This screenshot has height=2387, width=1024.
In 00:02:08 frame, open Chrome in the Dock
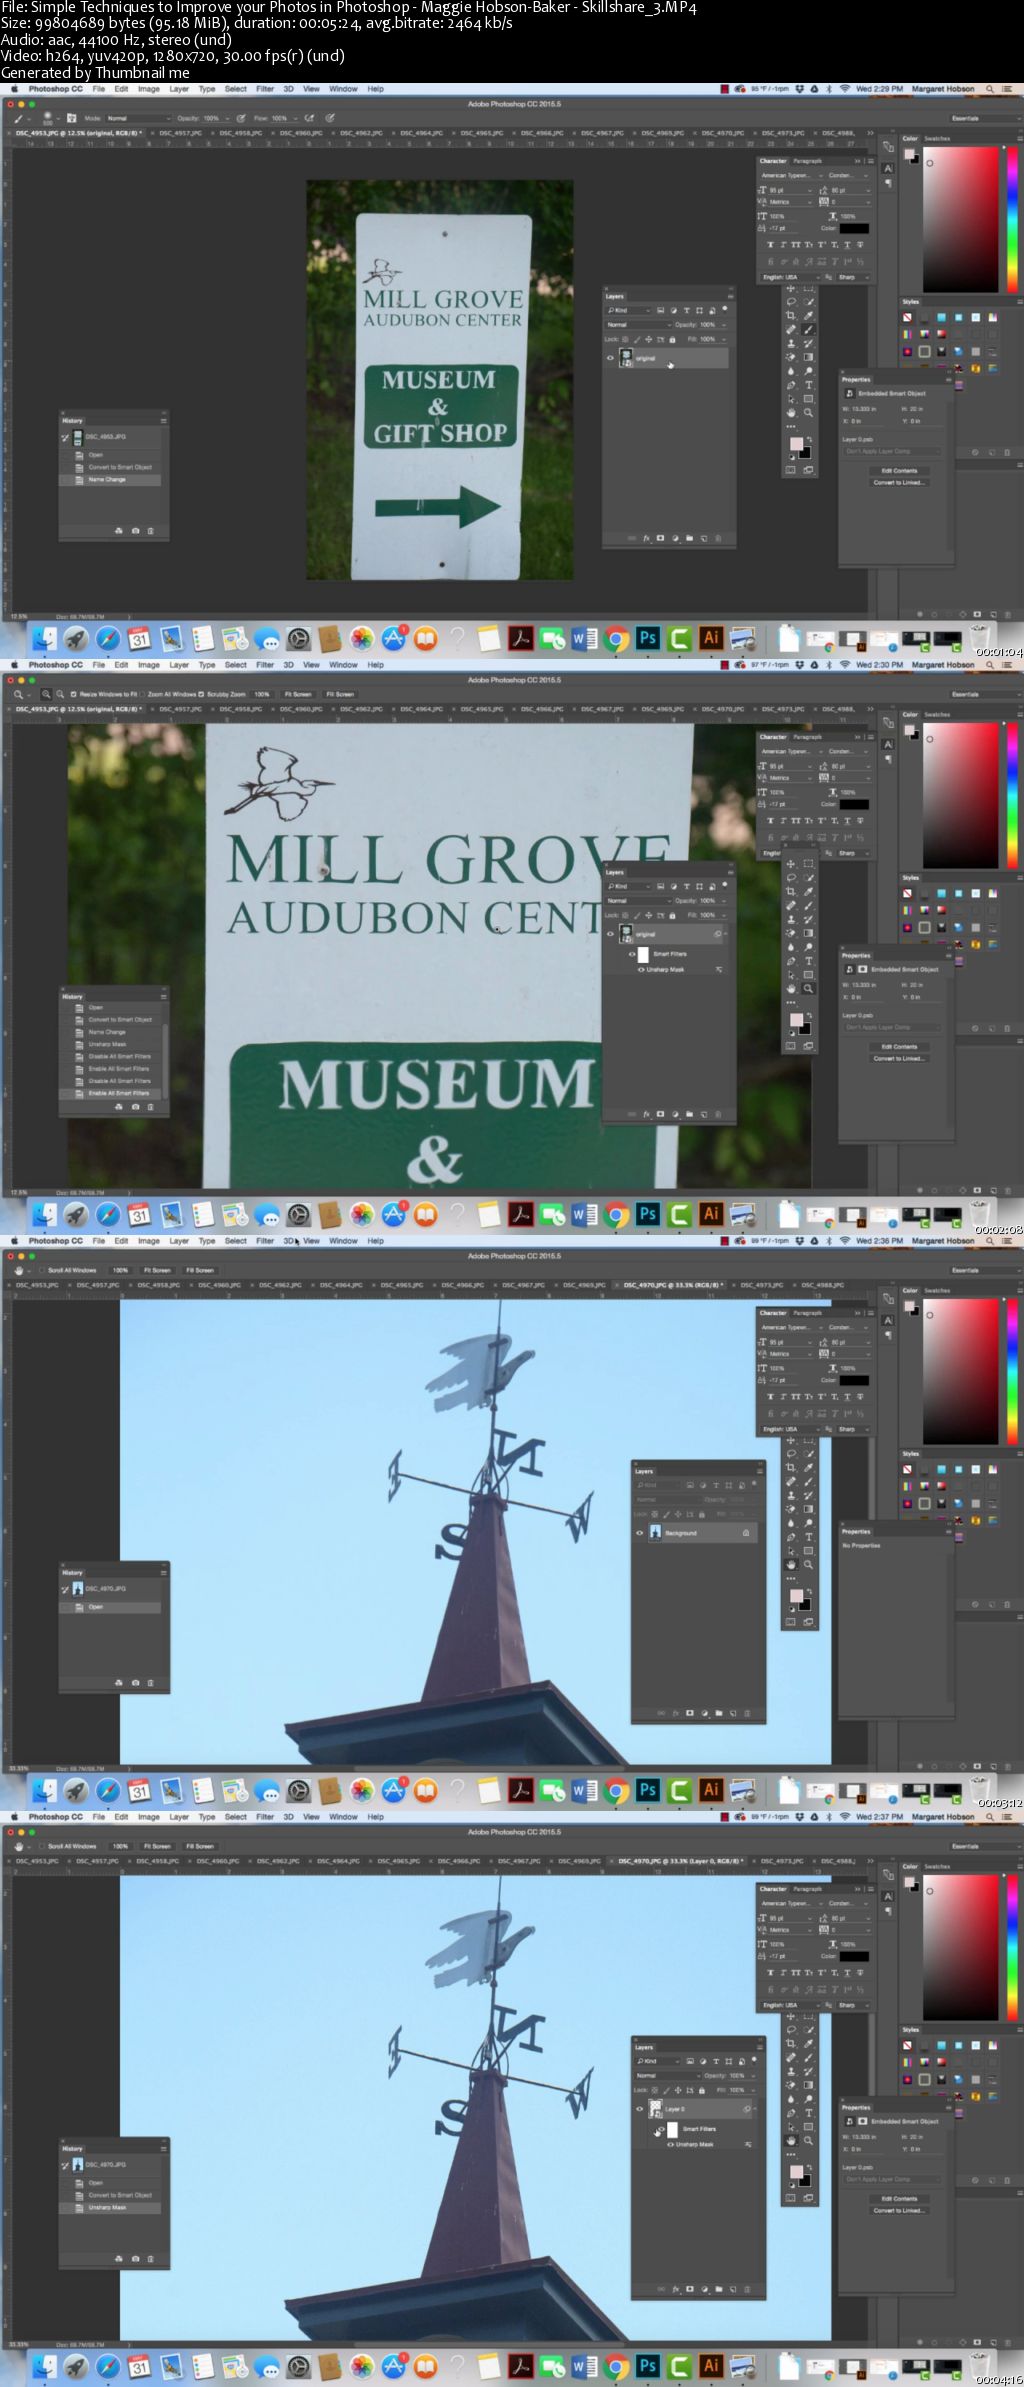616,1214
